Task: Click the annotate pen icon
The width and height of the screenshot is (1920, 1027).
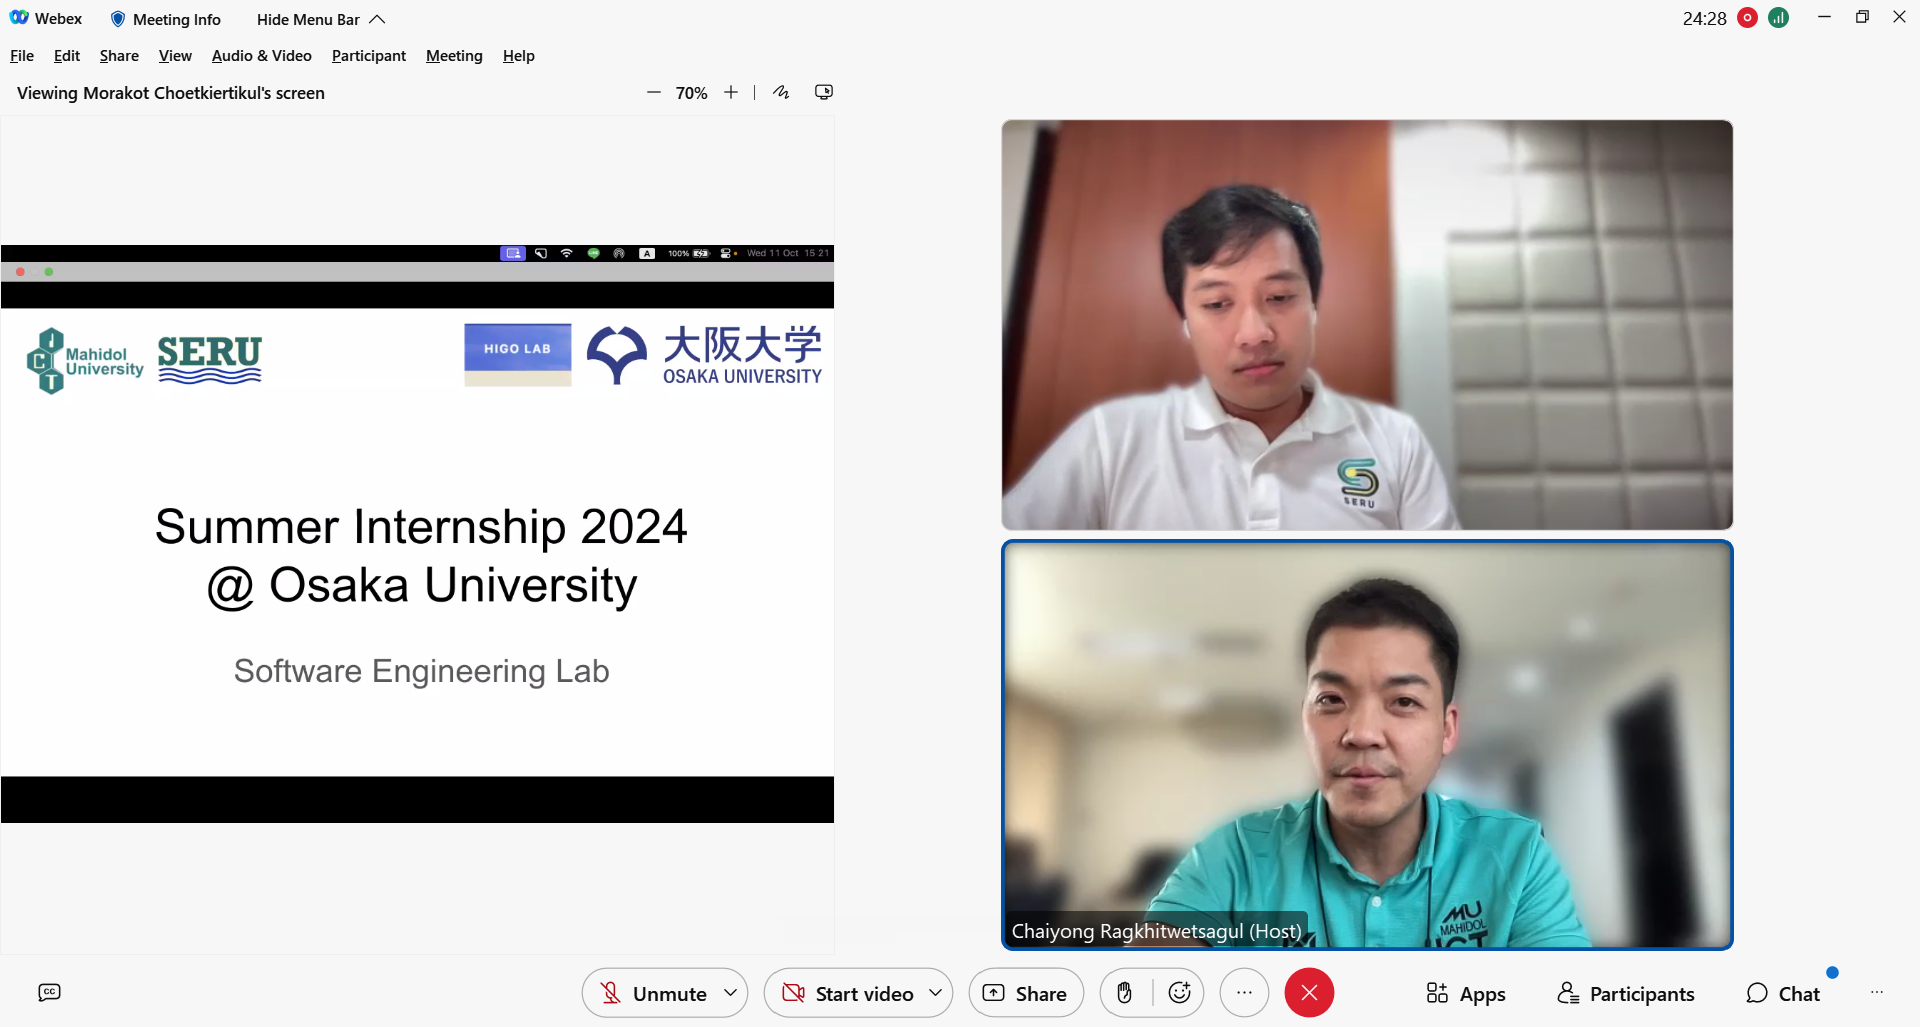Action: pyautogui.click(x=781, y=92)
